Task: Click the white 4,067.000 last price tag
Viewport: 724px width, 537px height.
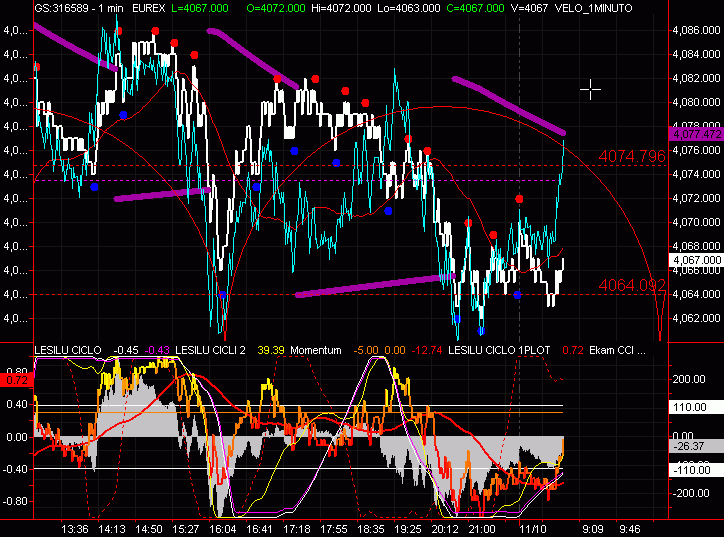Action: click(x=695, y=260)
